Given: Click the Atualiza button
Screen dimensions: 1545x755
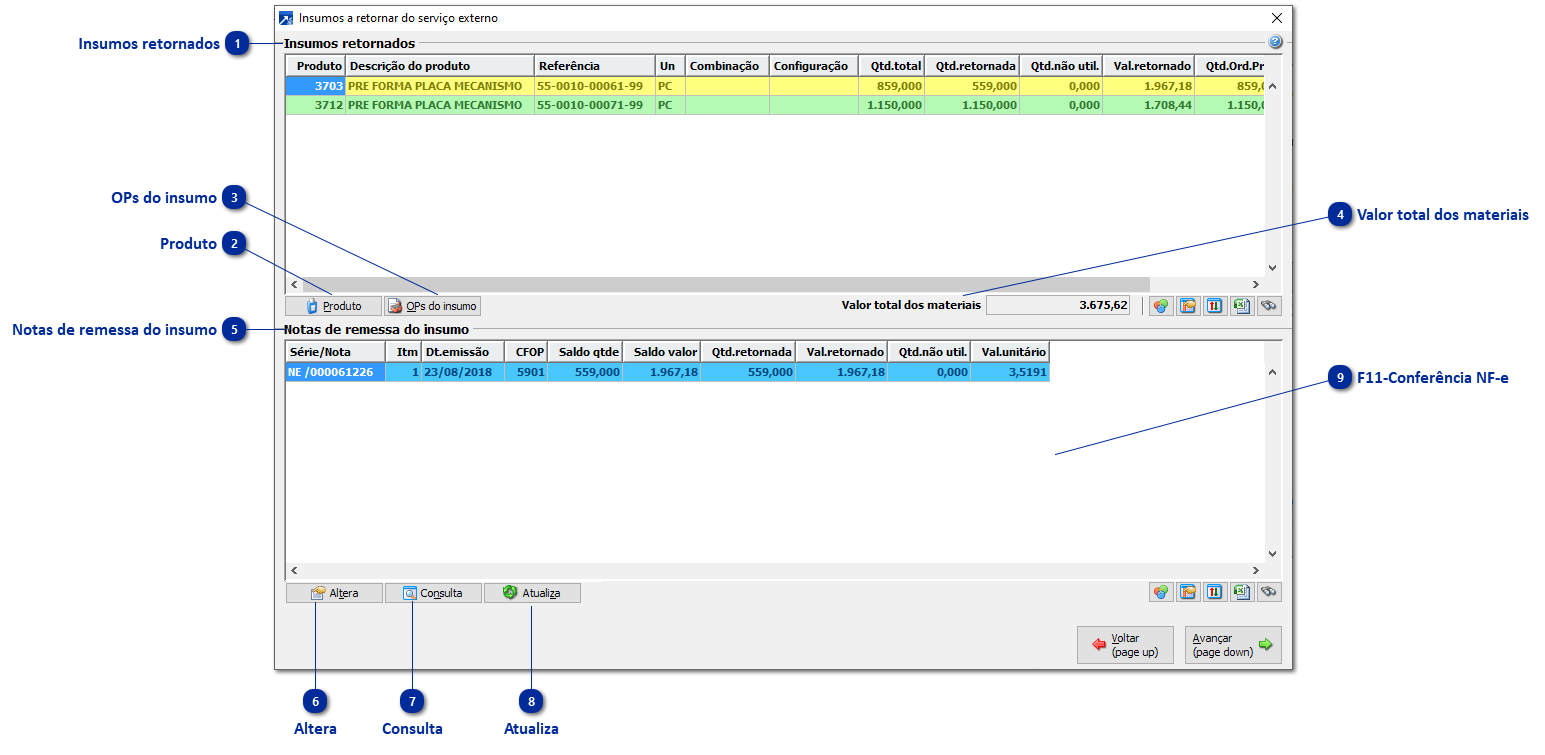Looking at the screenshot, I should point(532,593).
